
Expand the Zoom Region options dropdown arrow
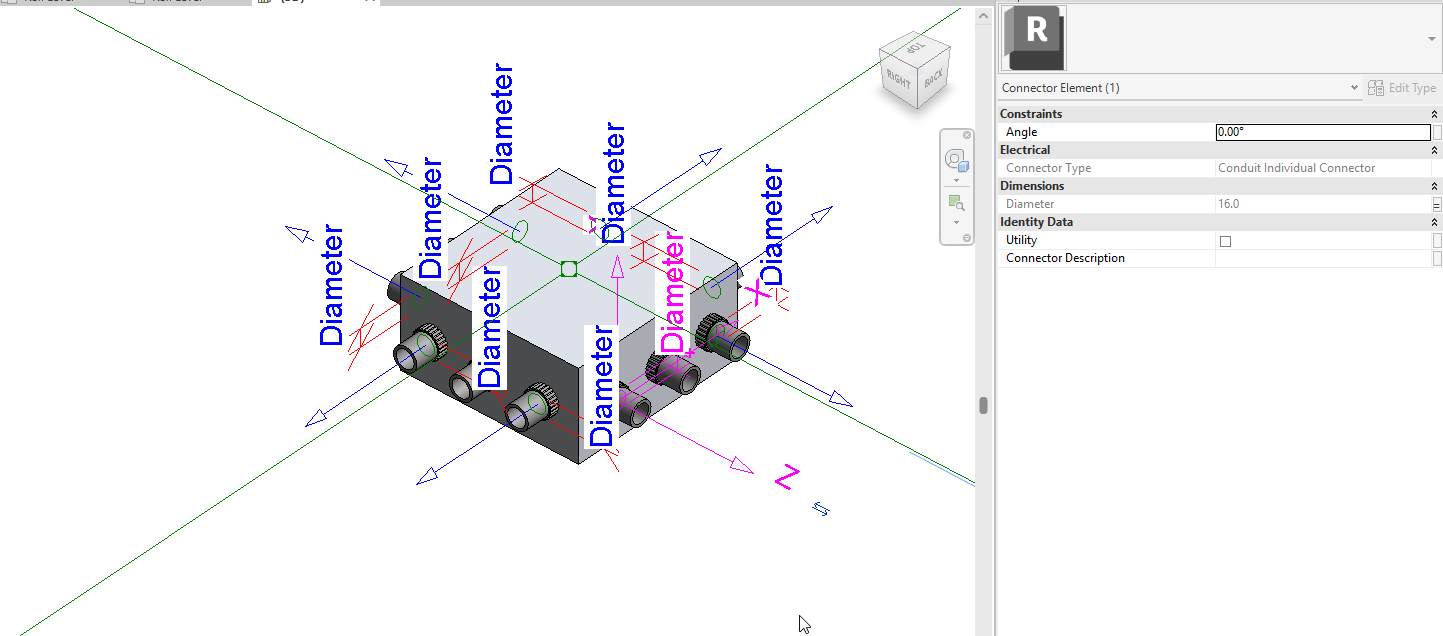click(956, 222)
